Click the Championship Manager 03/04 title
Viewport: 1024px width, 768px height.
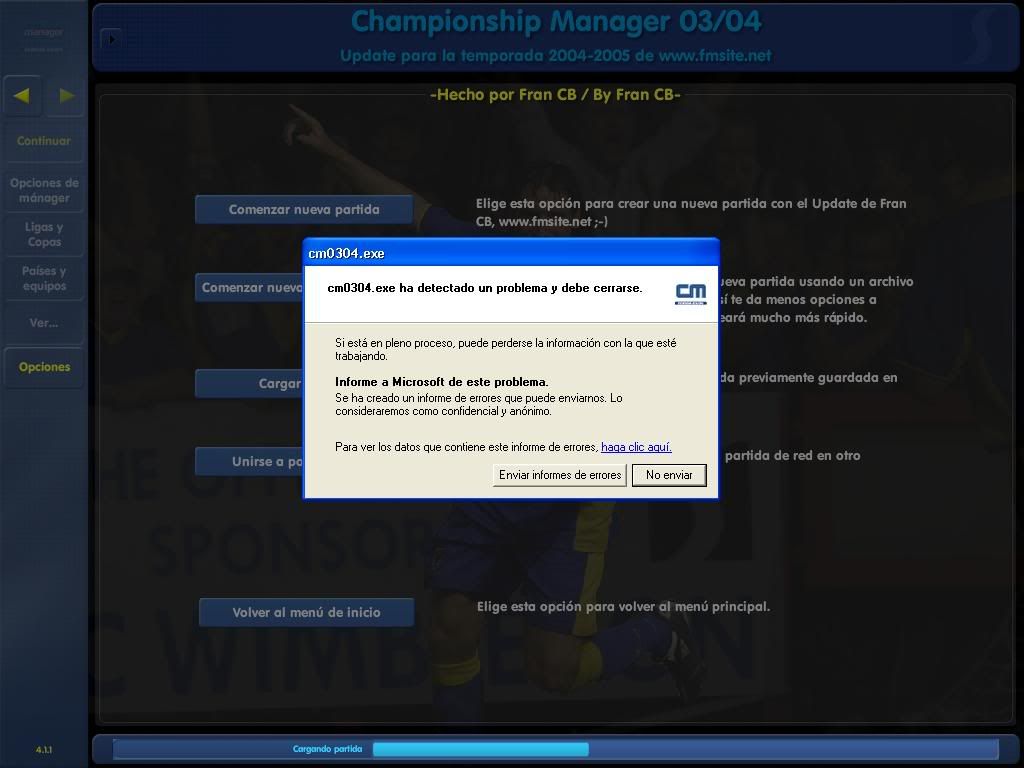point(556,22)
